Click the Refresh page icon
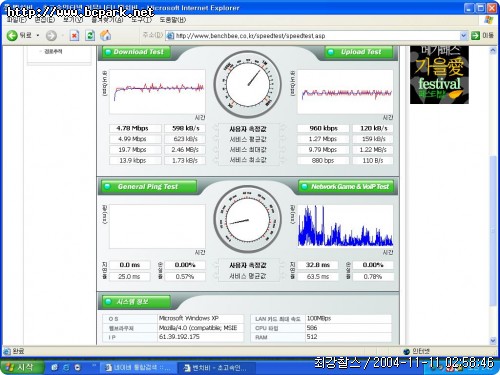This screenshot has height=375, width=500. 90,35
